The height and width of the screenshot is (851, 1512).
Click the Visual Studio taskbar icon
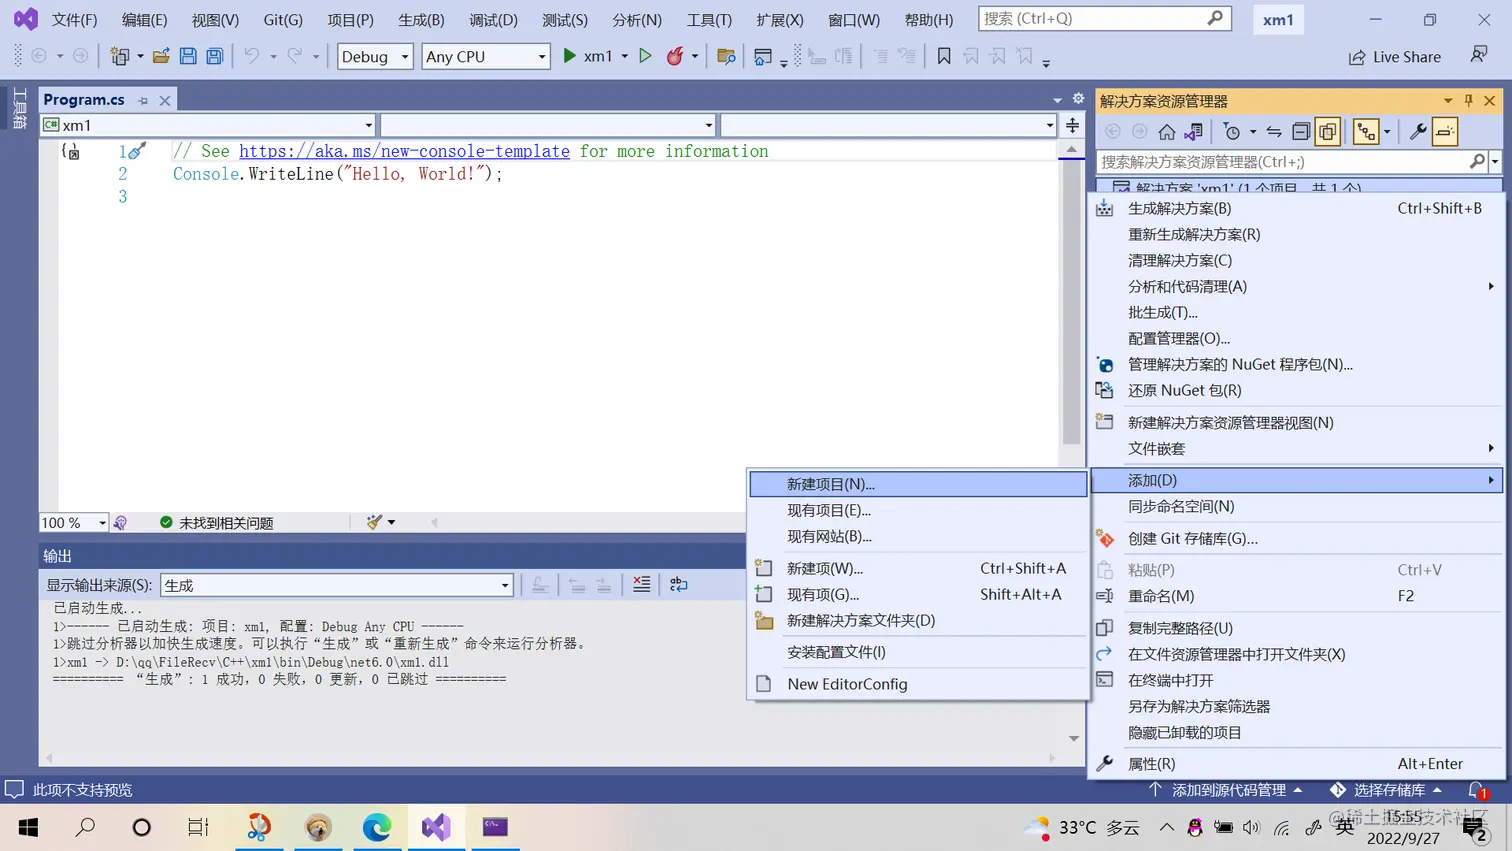[436, 827]
